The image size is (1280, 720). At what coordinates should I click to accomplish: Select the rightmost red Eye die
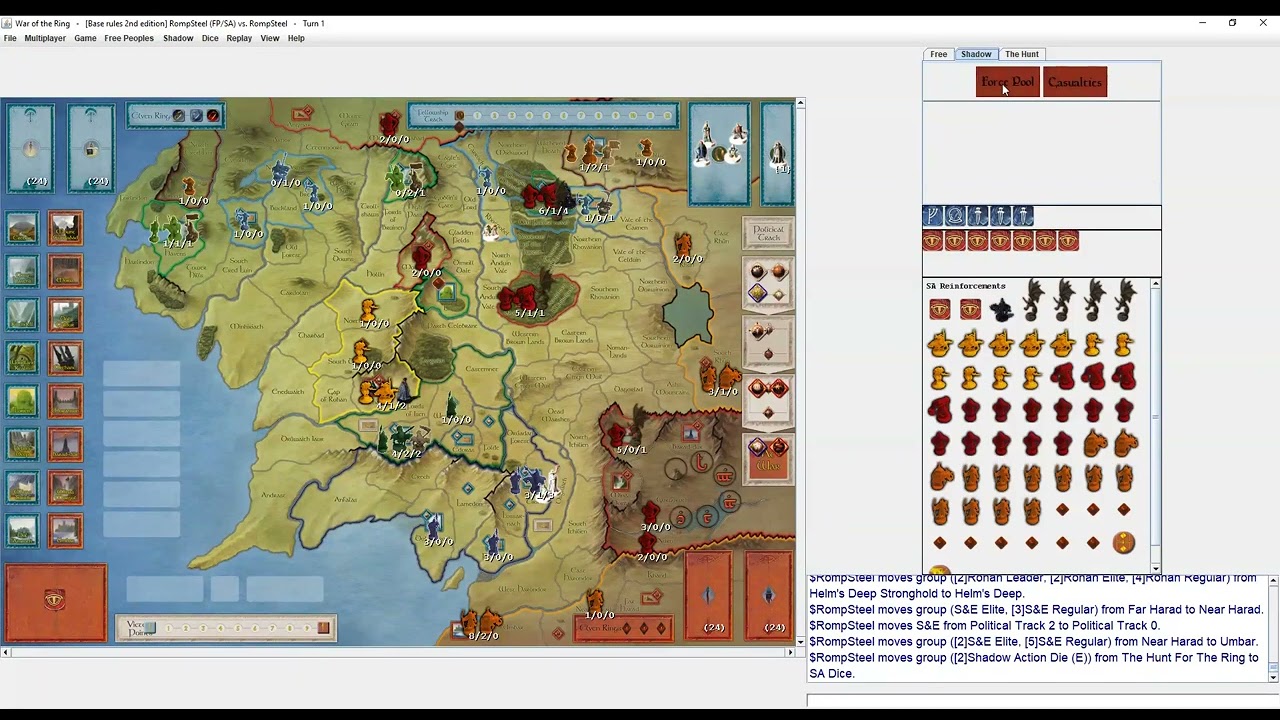coord(1068,241)
